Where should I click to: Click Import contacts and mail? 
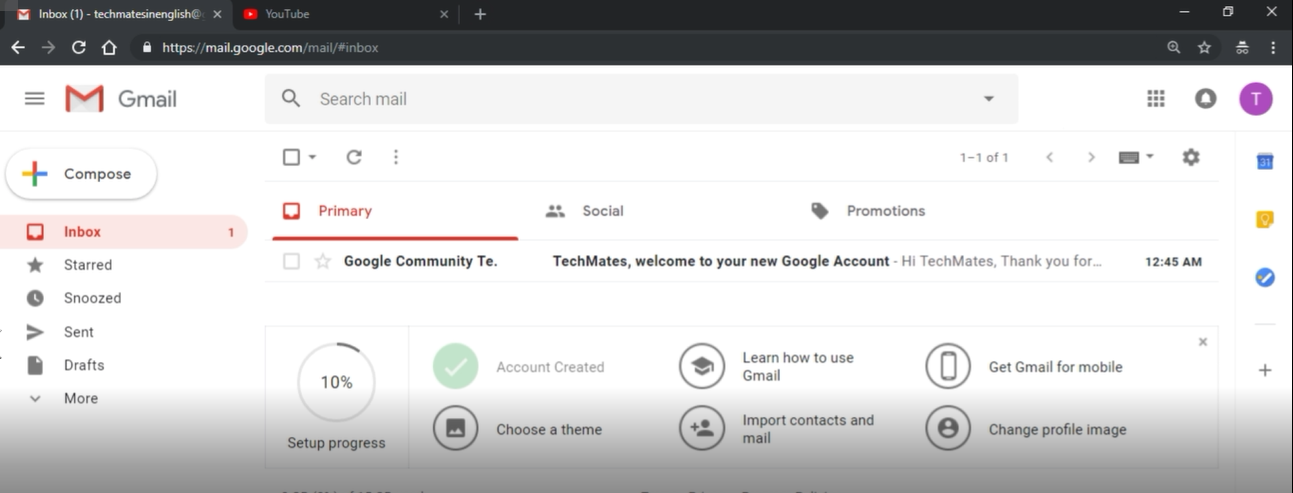tap(808, 429)
